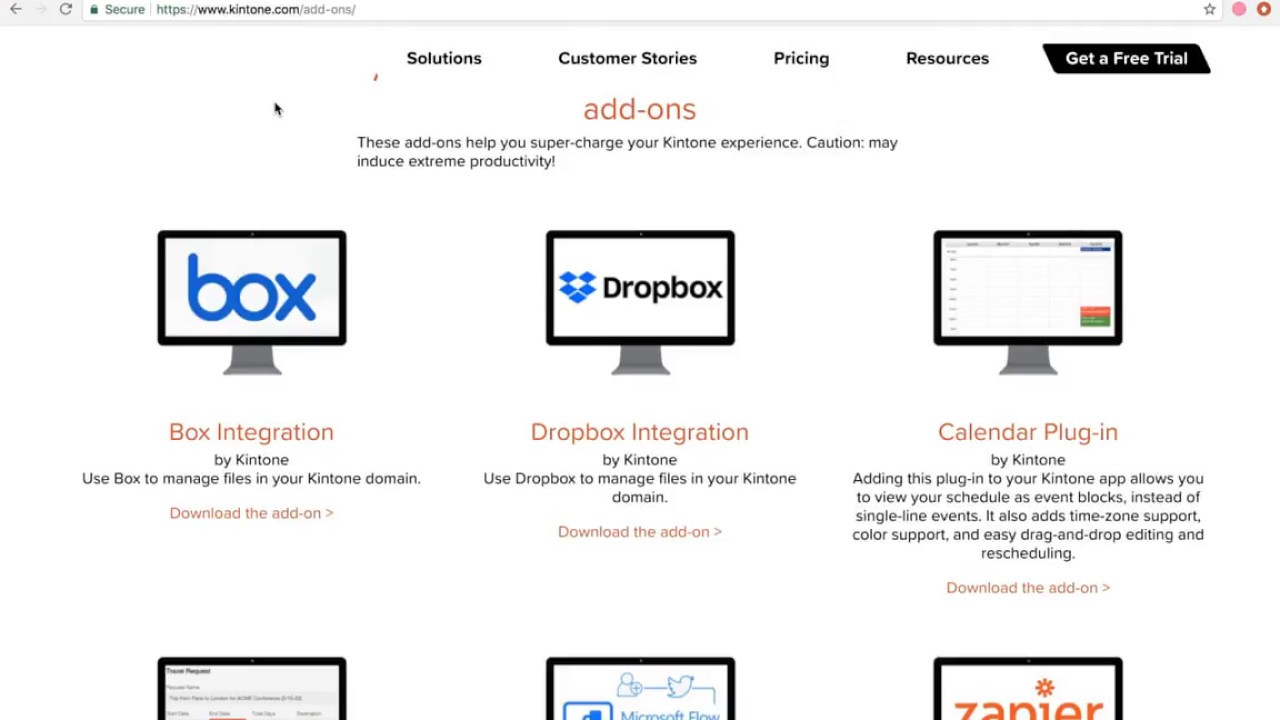This screenshot has width=1280, height=720.
Task: Open the Box Integration title link
Action: coord(251,432)
